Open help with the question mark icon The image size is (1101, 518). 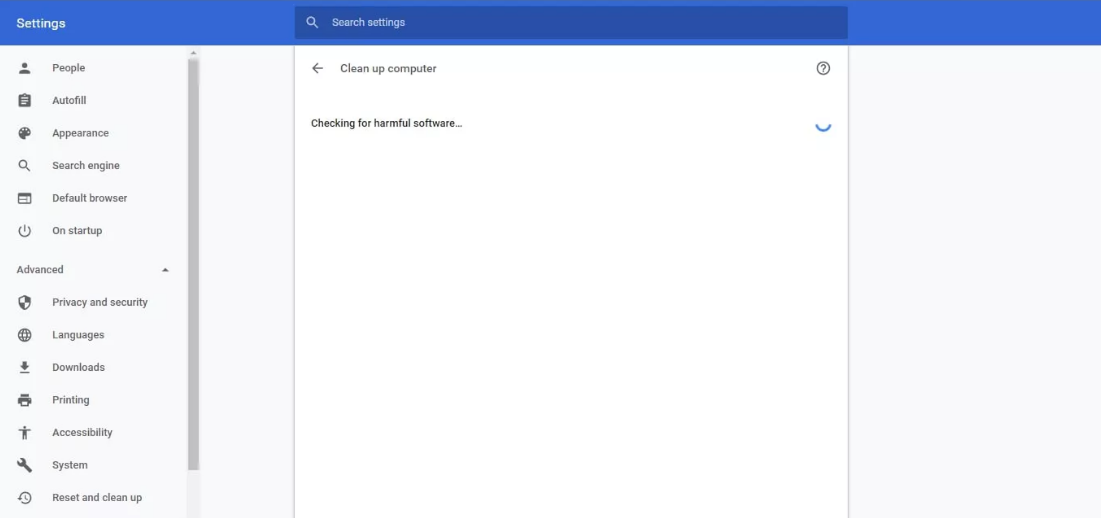pos(824,68)
